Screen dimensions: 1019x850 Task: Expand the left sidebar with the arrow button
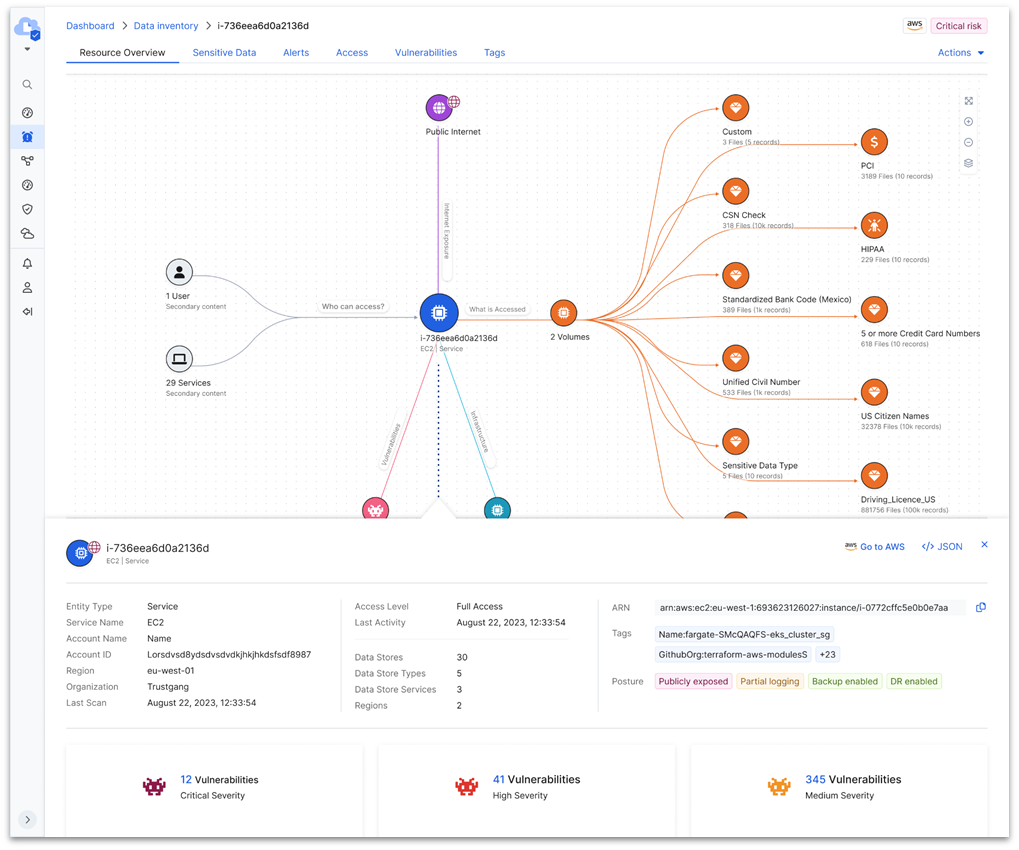27,819
